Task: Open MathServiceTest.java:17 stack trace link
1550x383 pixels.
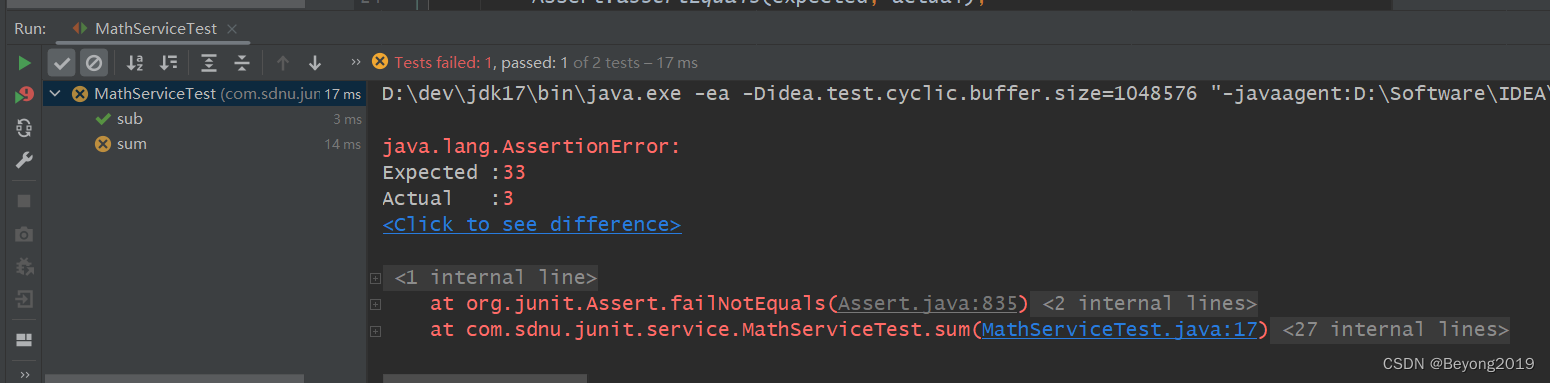Action: (x=1119, y=330)
